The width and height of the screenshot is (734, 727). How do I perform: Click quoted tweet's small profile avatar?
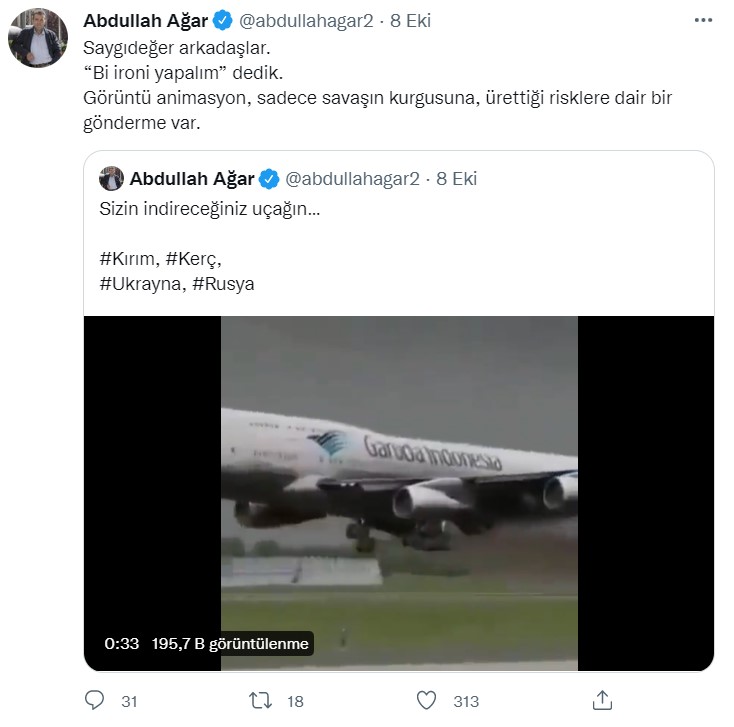pyautogui.click(x=111, y=179)
